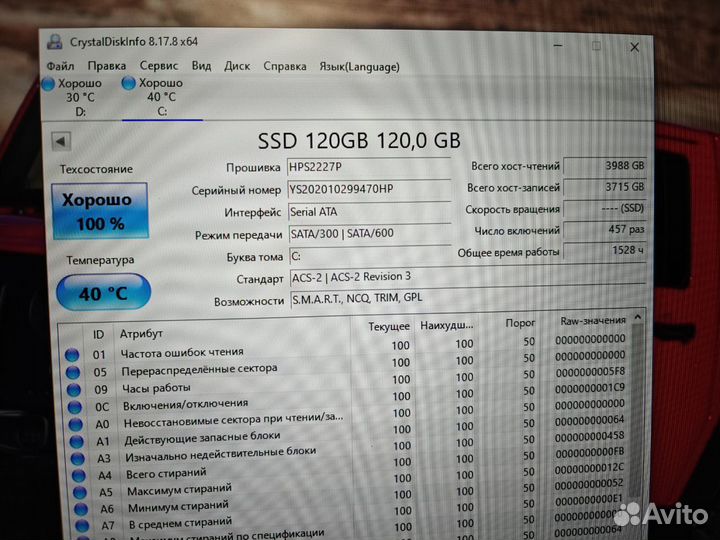Click the Прошивка field HPS2227P
This screenshot has width=720, height=540.
point(369,167)
